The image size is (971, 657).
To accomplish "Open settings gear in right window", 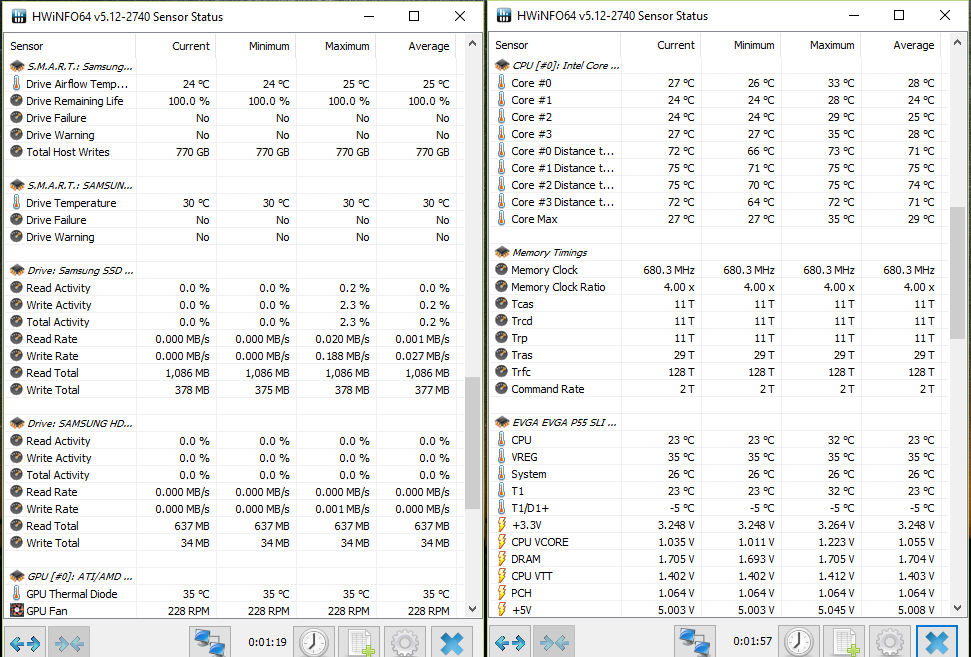I will tap(890, 643).
